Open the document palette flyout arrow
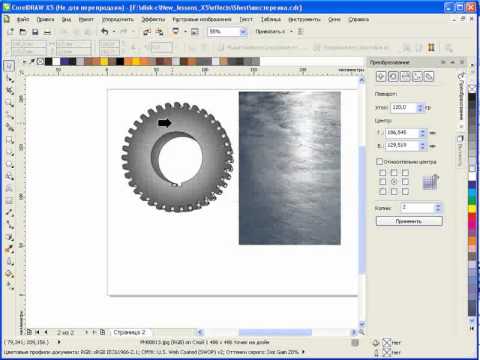The height and width of the screenshot is (360, 480). coord(24,61)
